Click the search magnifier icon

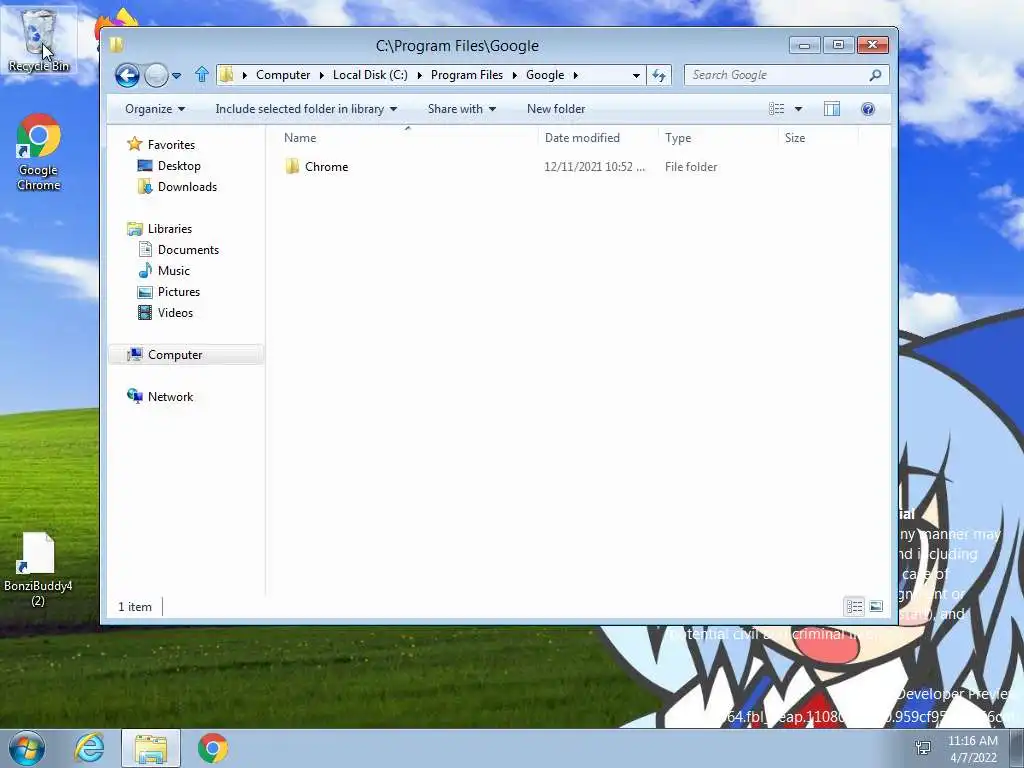click(x=876, y=75)
